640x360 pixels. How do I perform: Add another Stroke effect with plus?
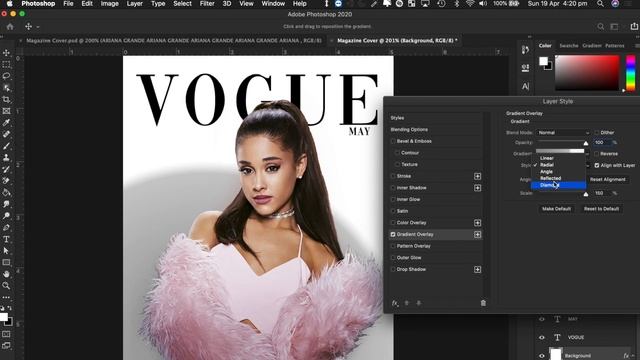click(477, 176)
